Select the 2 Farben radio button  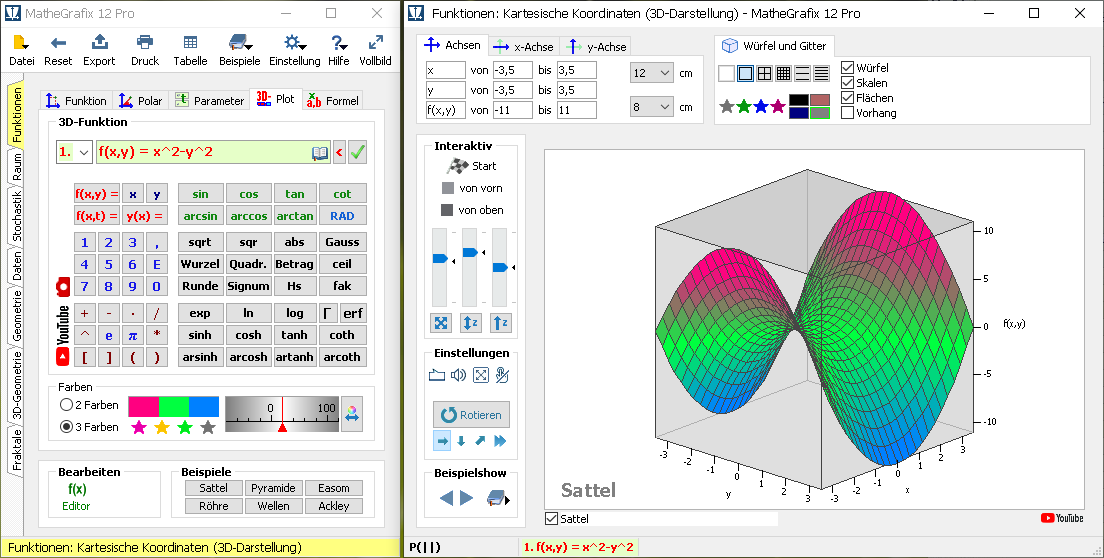coord(66,405)
